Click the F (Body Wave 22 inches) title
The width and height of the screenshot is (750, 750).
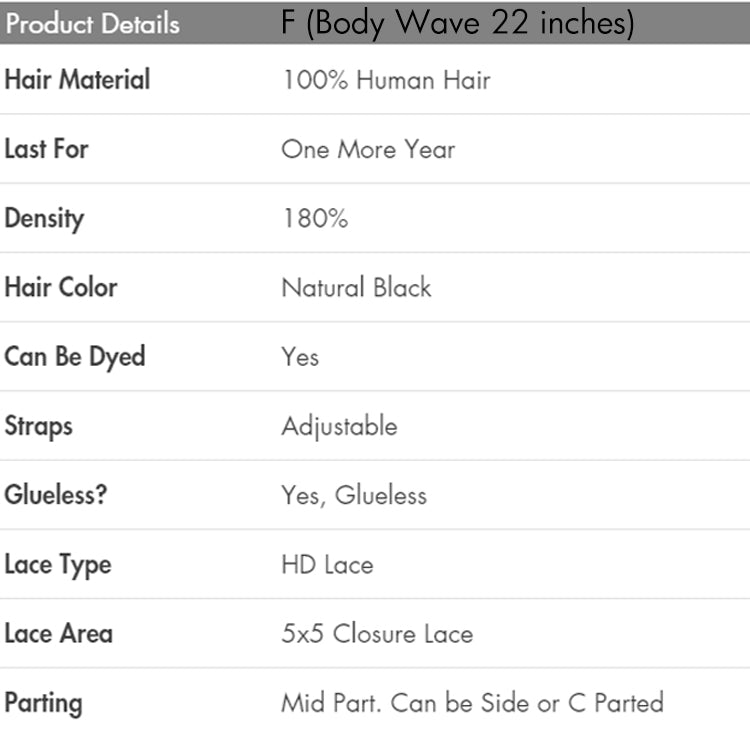click(457, 22)
